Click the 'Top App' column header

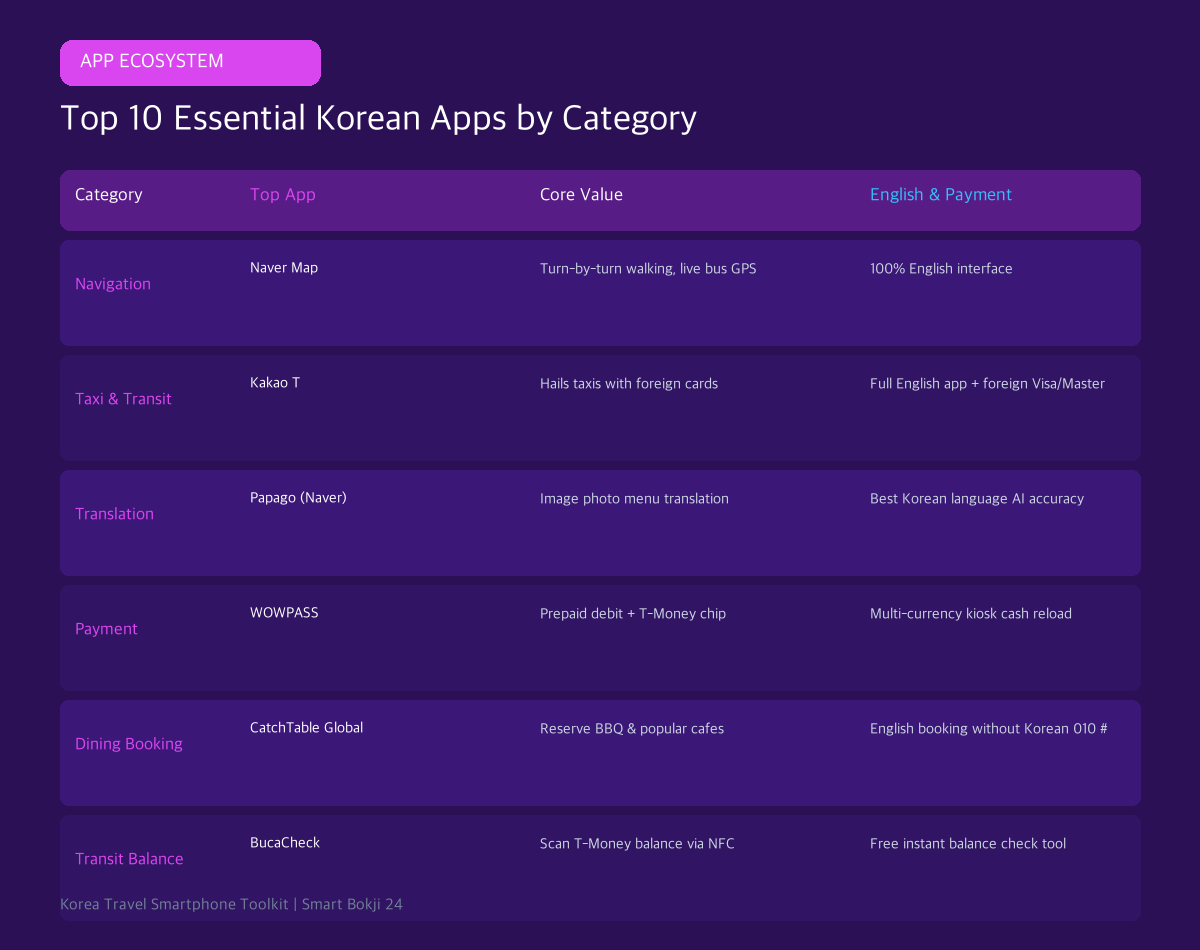283,195
